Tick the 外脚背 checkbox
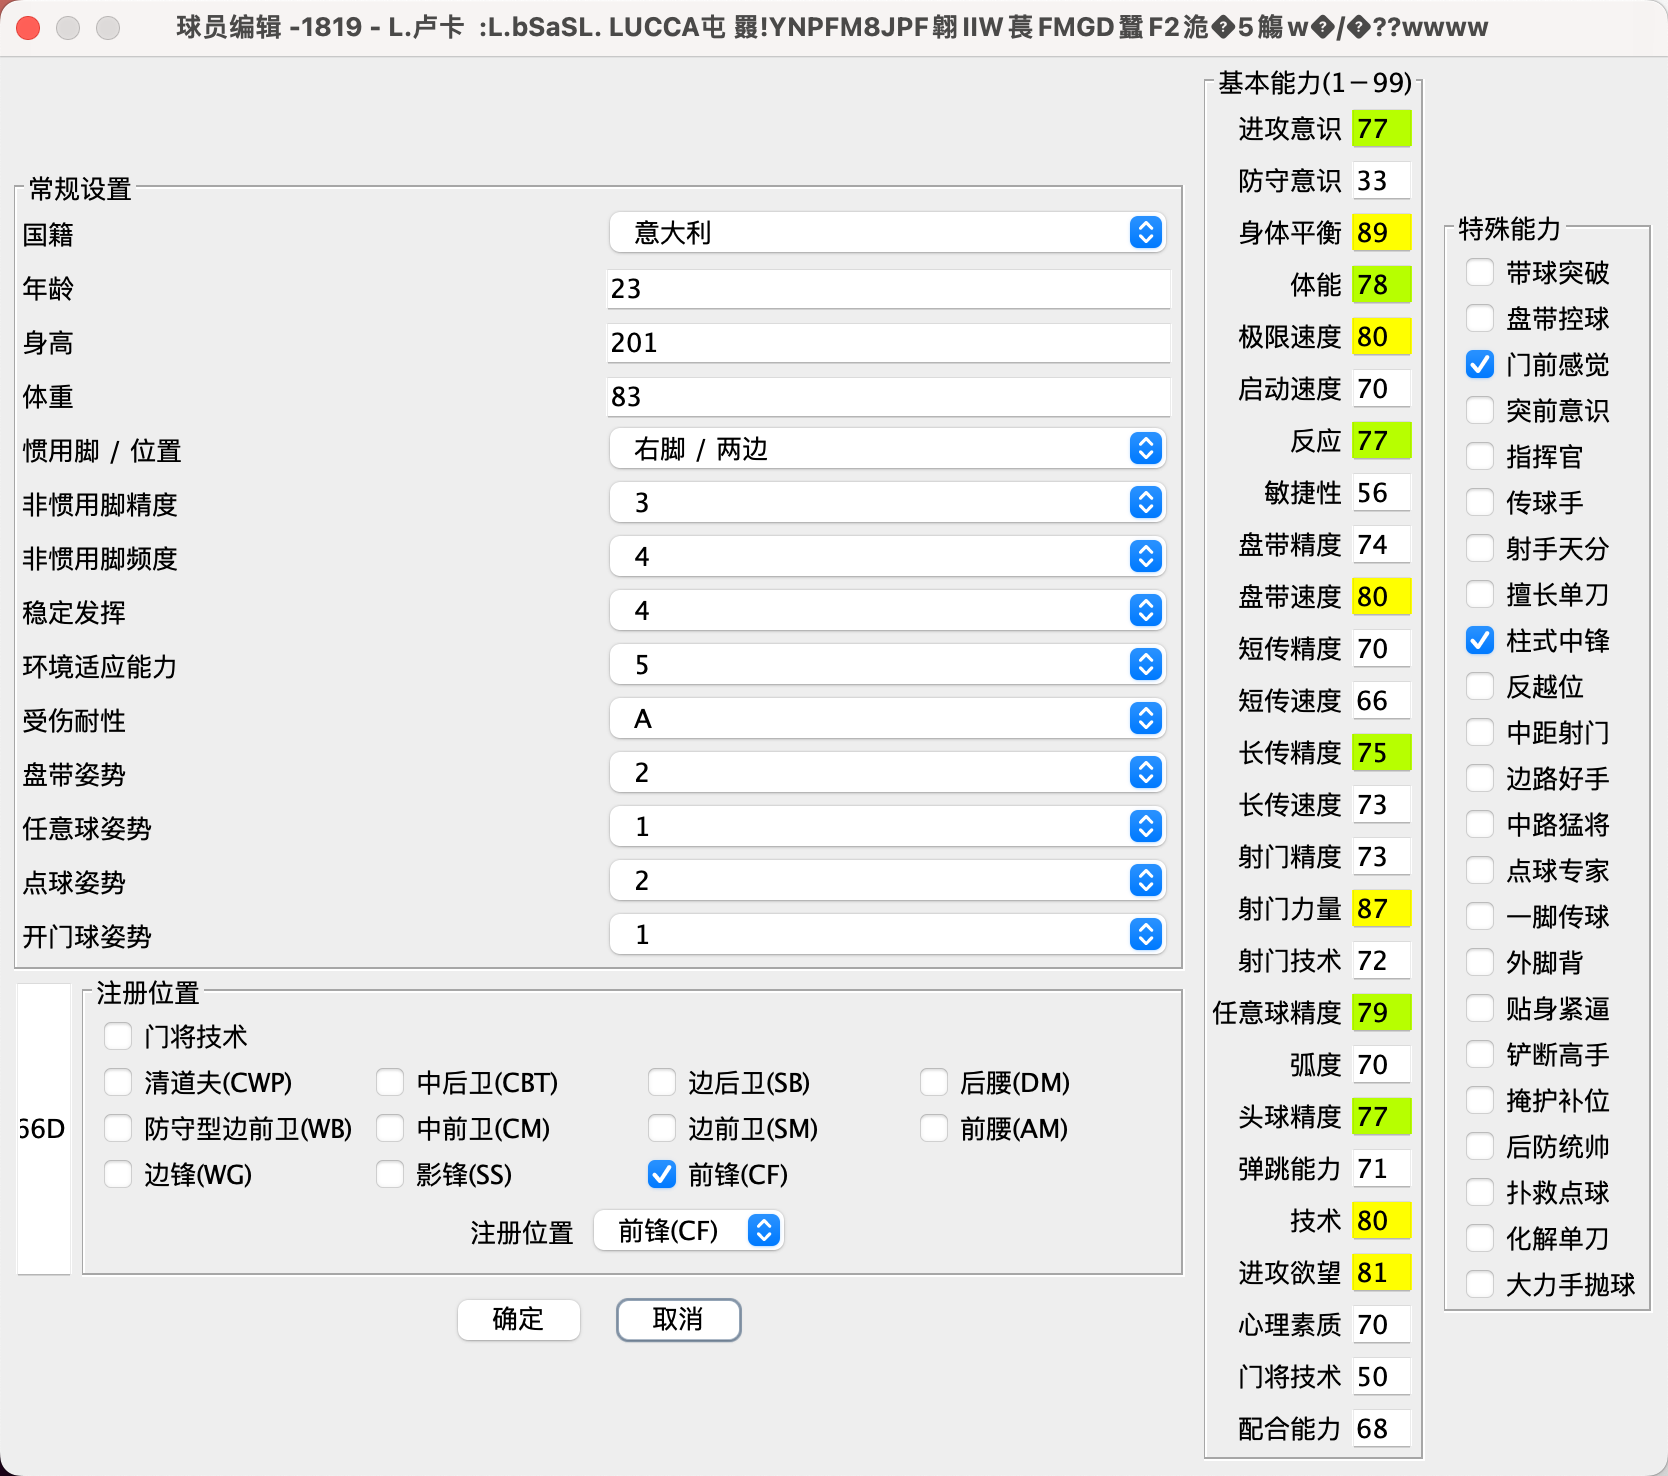1668x1476 pixels. tap(1480, 962)
